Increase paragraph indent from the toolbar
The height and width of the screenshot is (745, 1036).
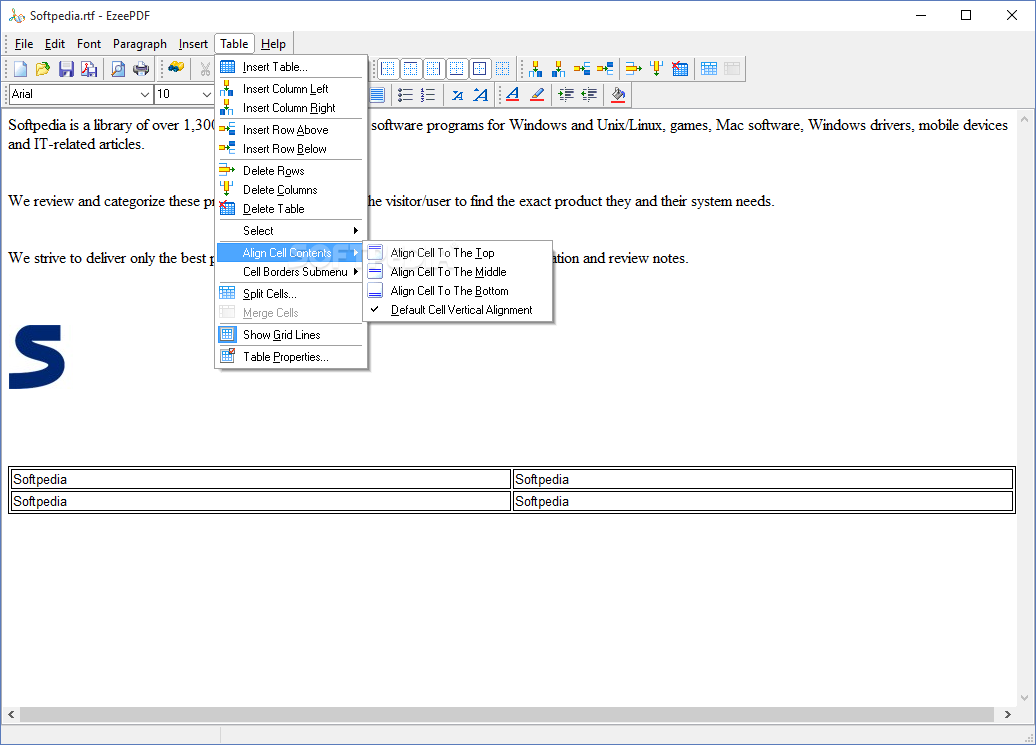click(x=566, y=95)
